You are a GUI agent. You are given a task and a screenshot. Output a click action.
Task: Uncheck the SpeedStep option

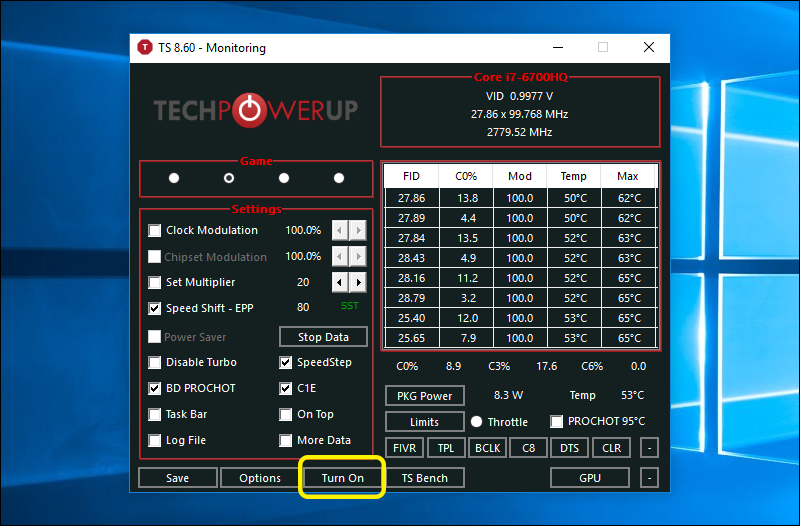(286, 363)
